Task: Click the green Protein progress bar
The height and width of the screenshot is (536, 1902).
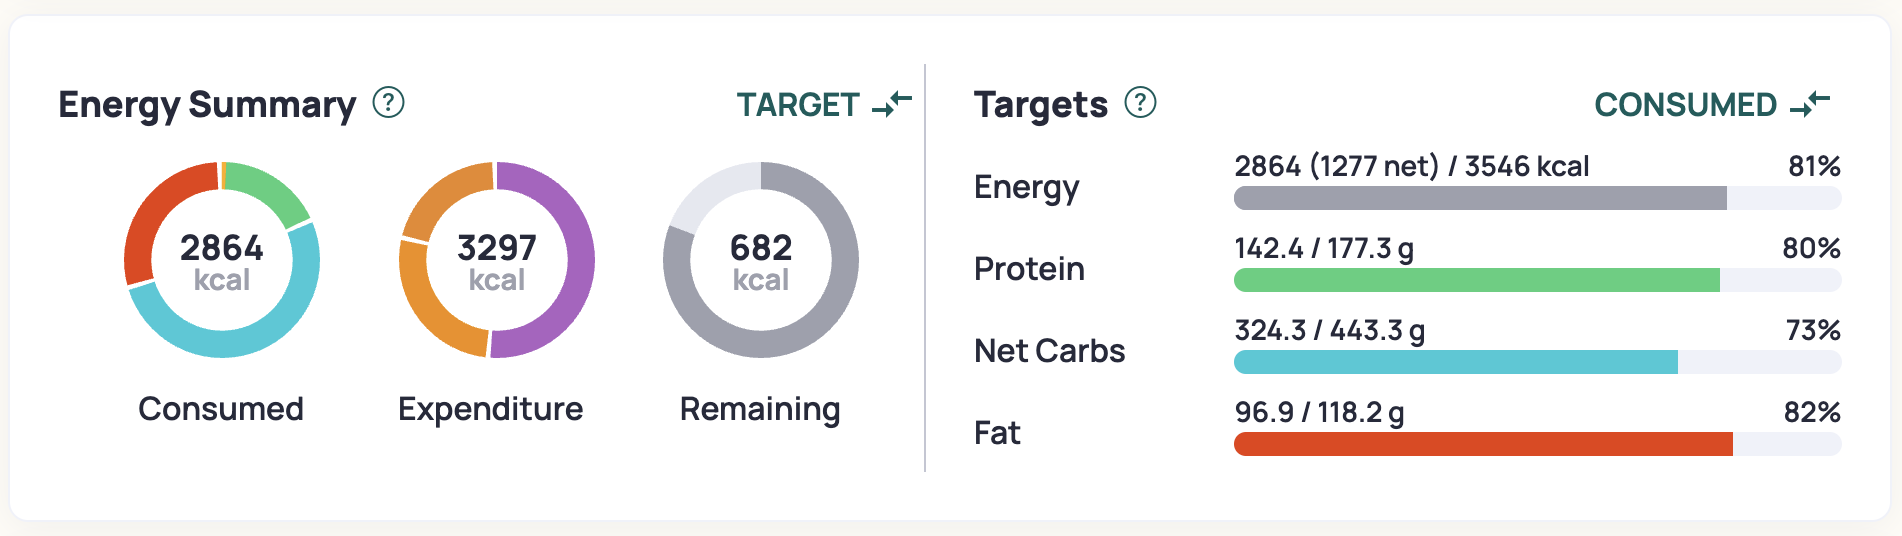Action: coord(1537,280)
